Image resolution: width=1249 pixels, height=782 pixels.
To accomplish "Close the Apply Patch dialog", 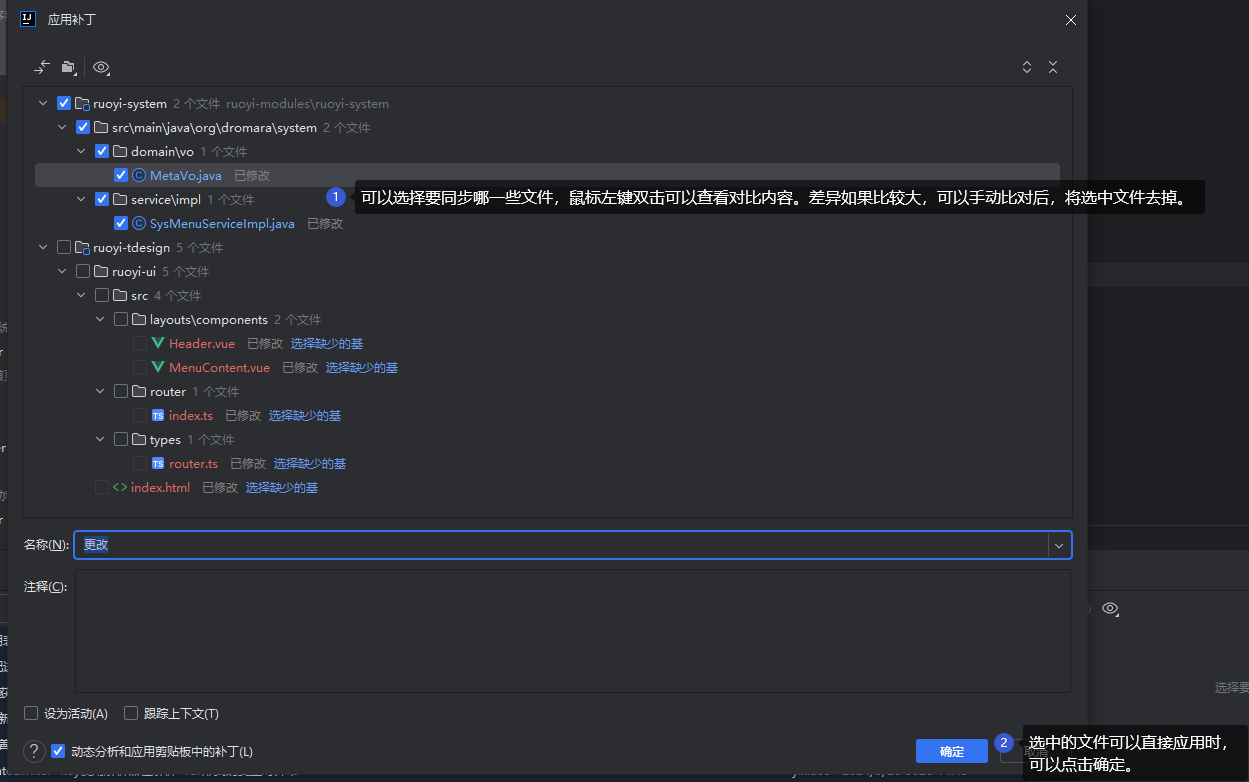I will (x=1070, y=19).
